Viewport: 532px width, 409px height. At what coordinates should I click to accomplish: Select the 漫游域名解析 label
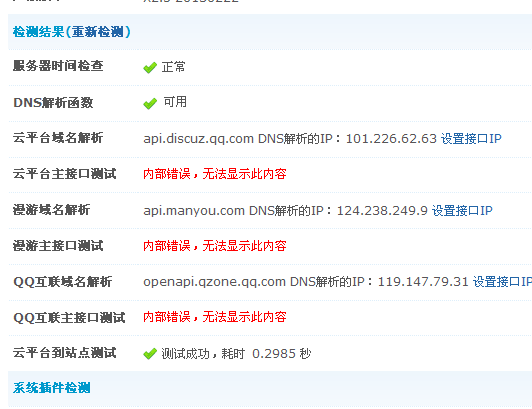tap(52, 210)
